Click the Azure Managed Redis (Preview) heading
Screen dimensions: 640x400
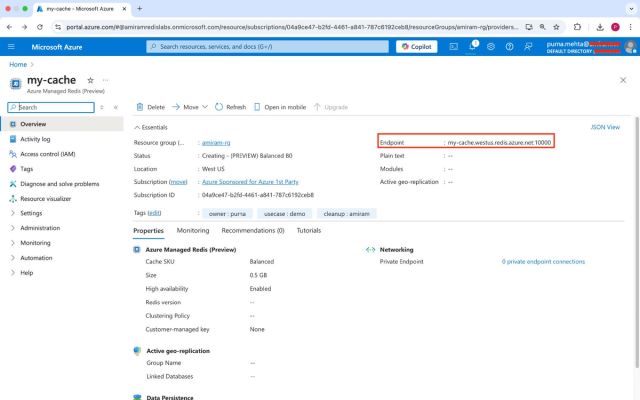point(191,249)
